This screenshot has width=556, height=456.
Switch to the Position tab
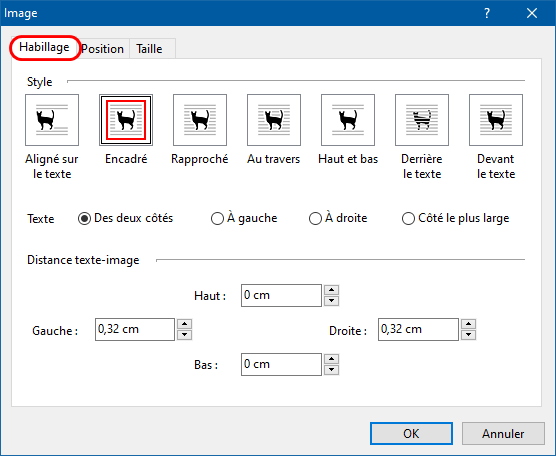click(x=102, y=49)
